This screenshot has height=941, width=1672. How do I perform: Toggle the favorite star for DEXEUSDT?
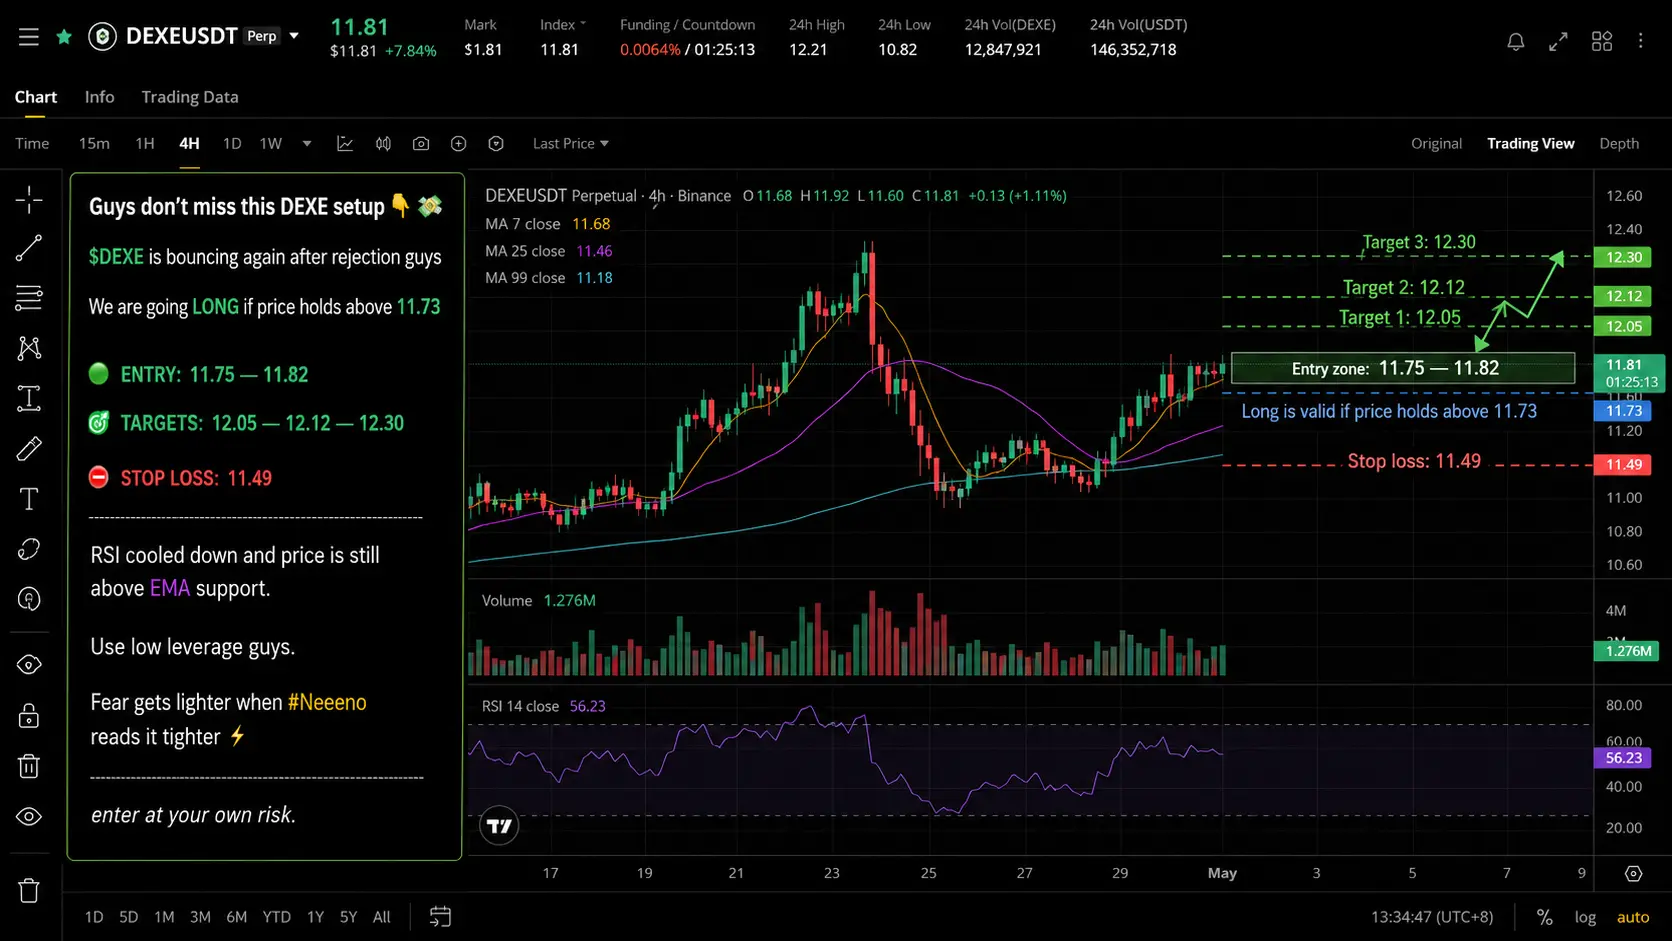pyautogui.click(x=64, y=37)
